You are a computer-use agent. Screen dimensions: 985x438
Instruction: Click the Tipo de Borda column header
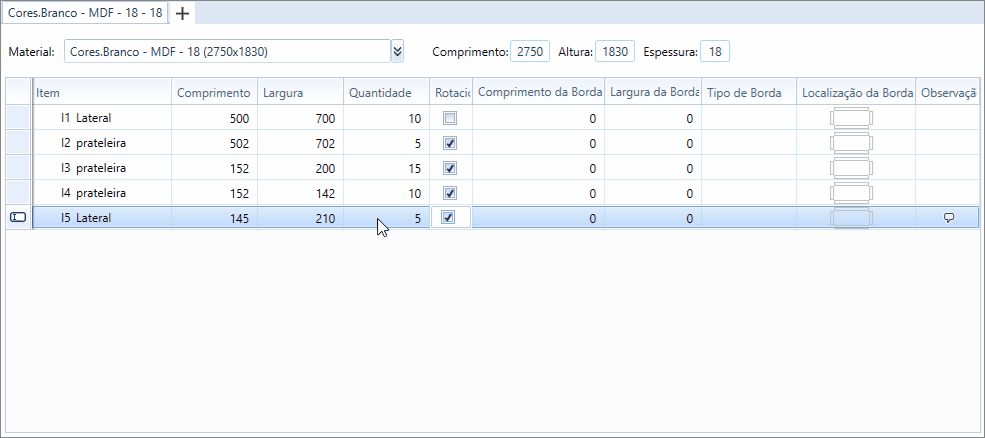click(749, 92)
